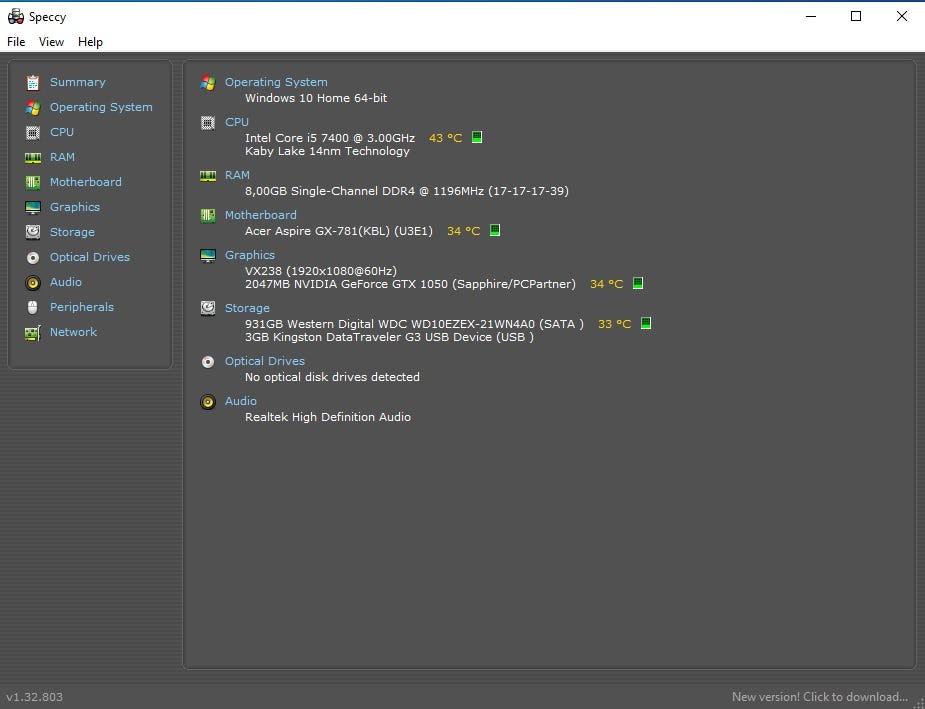The height and width of the screenshot is (709, 925).
Task: Click the Peripherals mouse icon in sidebar
Action: 33,307
